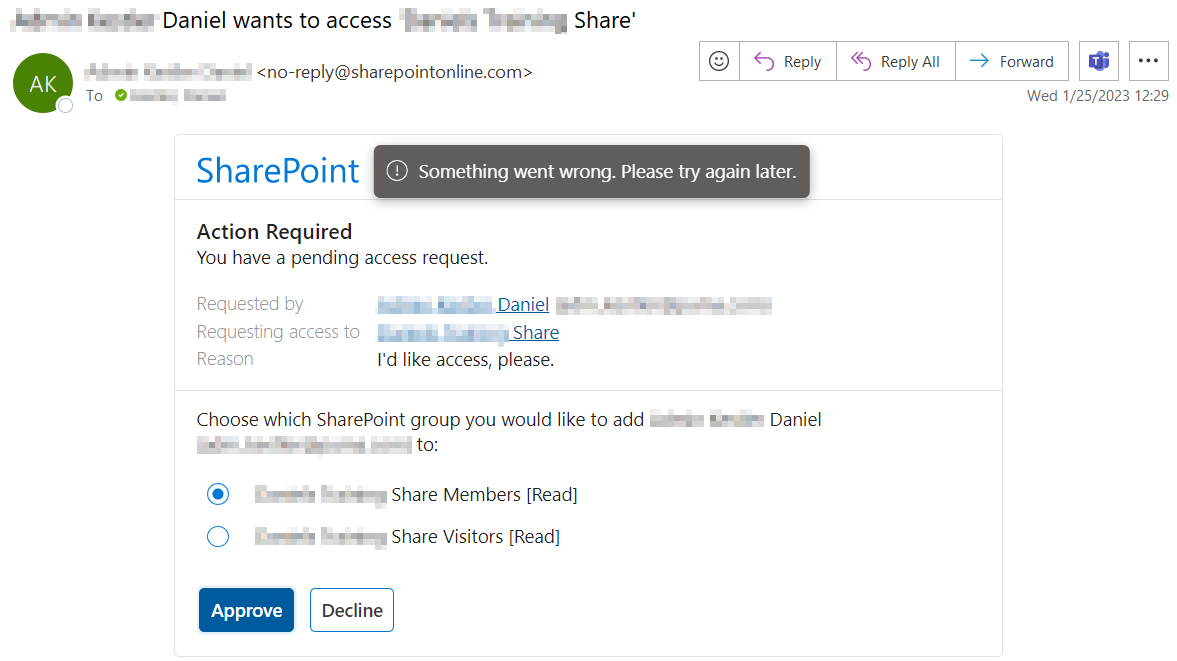Select the Reply arrow icon

[x=764, y=61]
